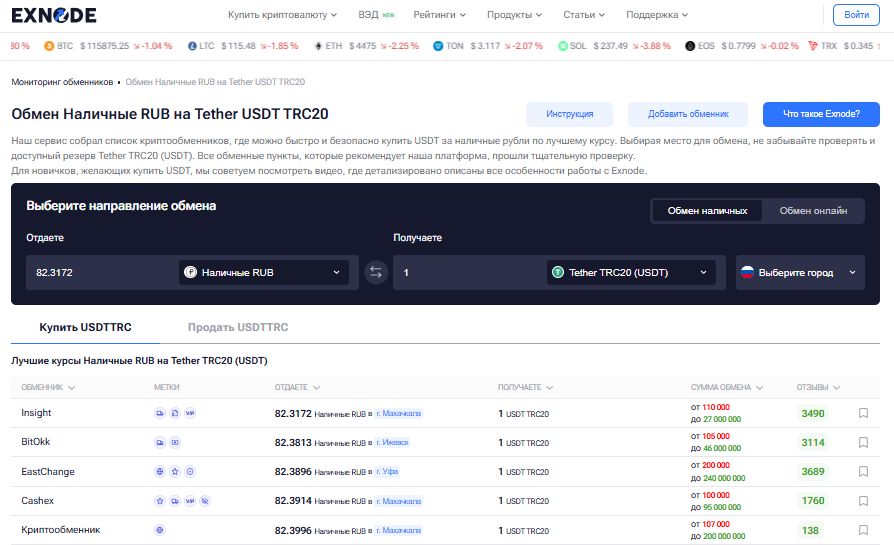The height and width of the screenshot is (545, 894).
Task: Open the ВЭД new menu item
Action: click(376, 15)
